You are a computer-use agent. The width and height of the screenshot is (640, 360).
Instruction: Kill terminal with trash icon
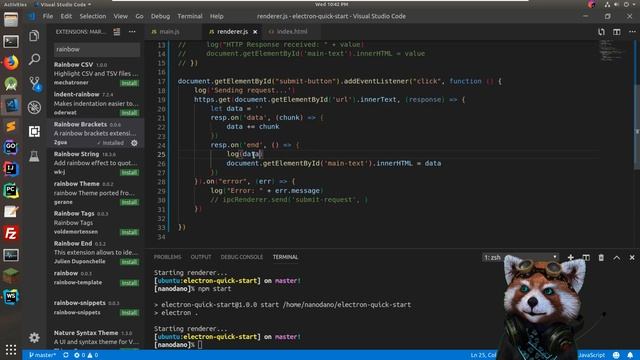click(x=601, y=258)
